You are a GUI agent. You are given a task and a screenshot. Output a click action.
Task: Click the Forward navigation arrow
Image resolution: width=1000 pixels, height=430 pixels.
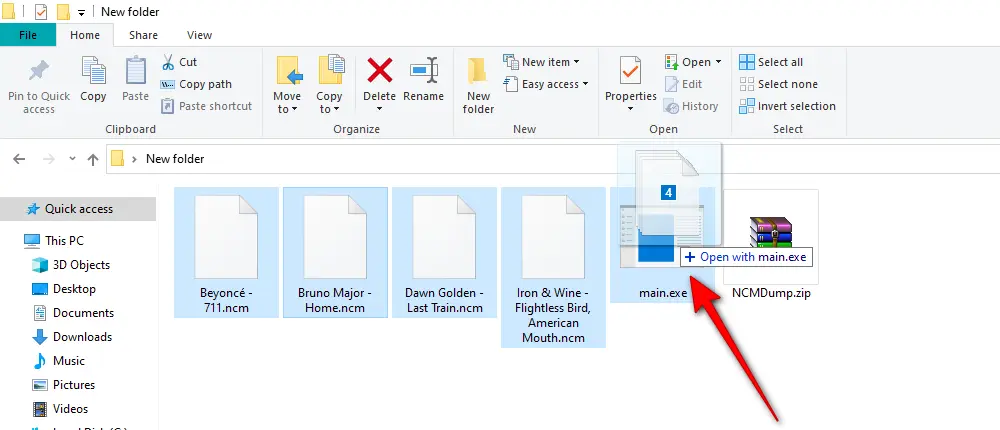coord(48,159)
